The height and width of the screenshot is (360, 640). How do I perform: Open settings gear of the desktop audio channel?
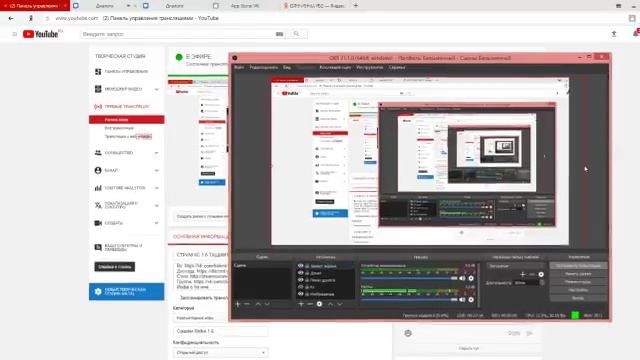(x=471, y=278)
